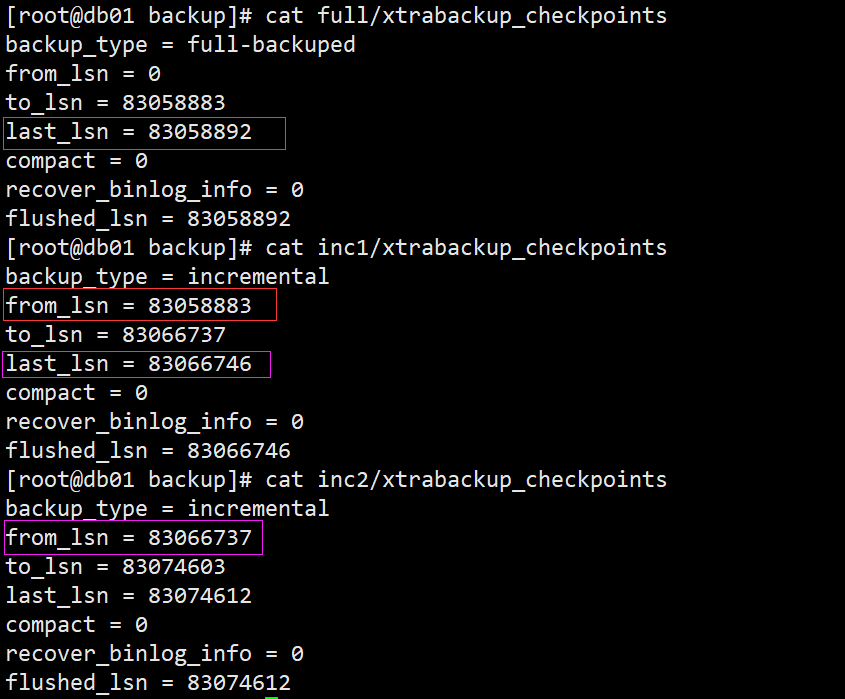
Task: Click the last_lsn = 83074612 line
Action: [129, 596]
